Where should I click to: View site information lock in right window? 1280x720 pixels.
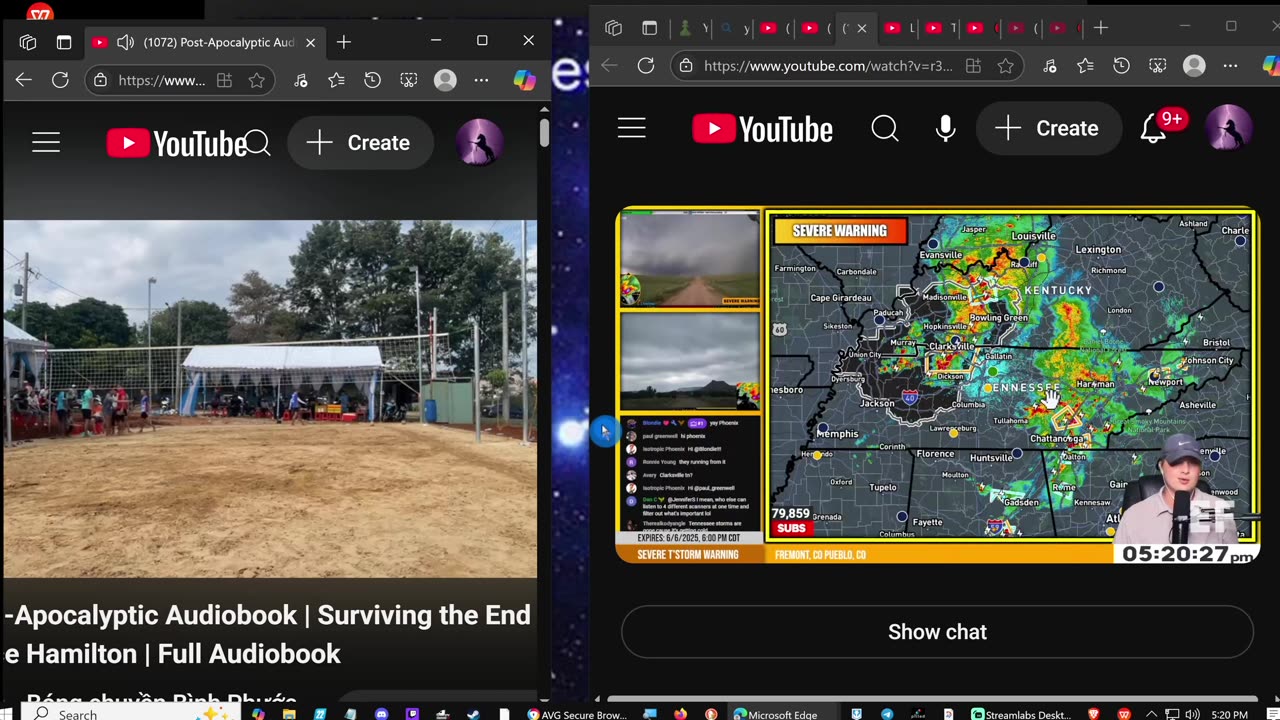tap(685, 66)
